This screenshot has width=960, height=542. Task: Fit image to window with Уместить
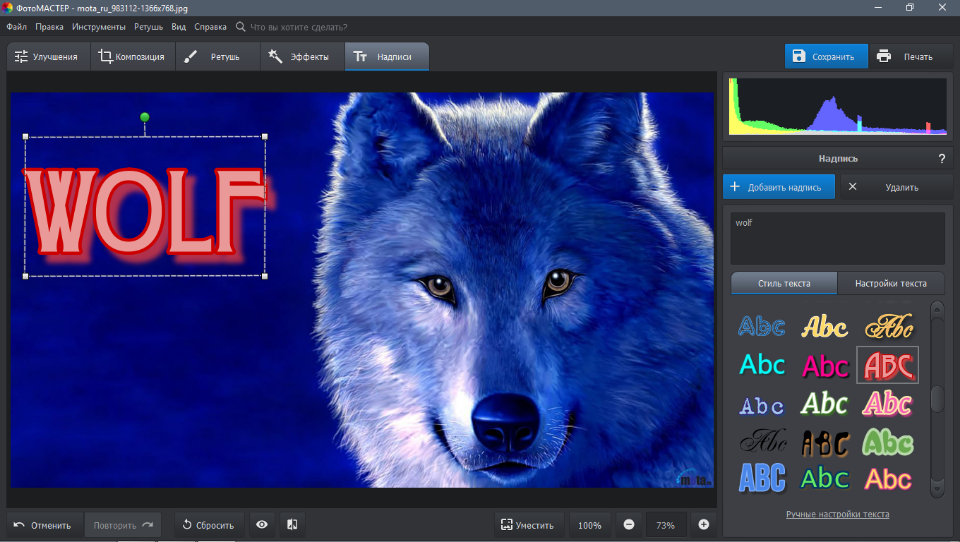click(527, 525)
